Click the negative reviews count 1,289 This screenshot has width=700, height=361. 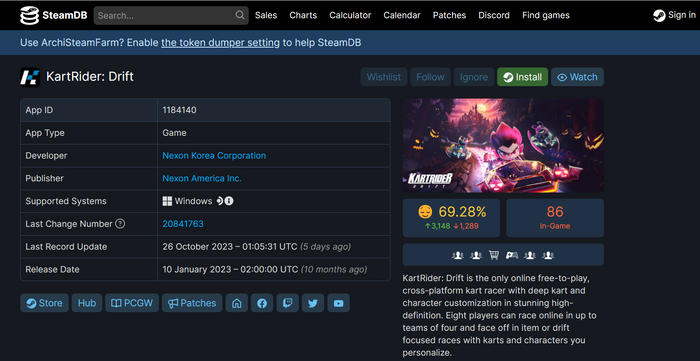tap(466, 226)
